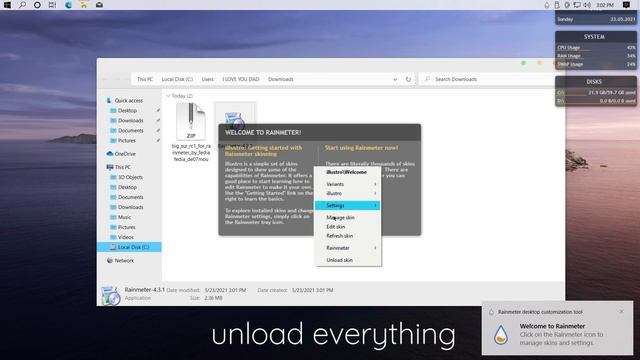Click the Sunday date skin row

pos(596,19)
